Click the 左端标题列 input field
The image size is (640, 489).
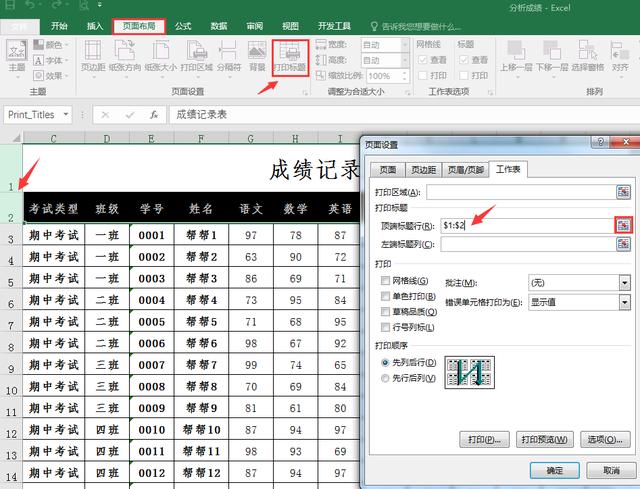[x=528, y=244]
